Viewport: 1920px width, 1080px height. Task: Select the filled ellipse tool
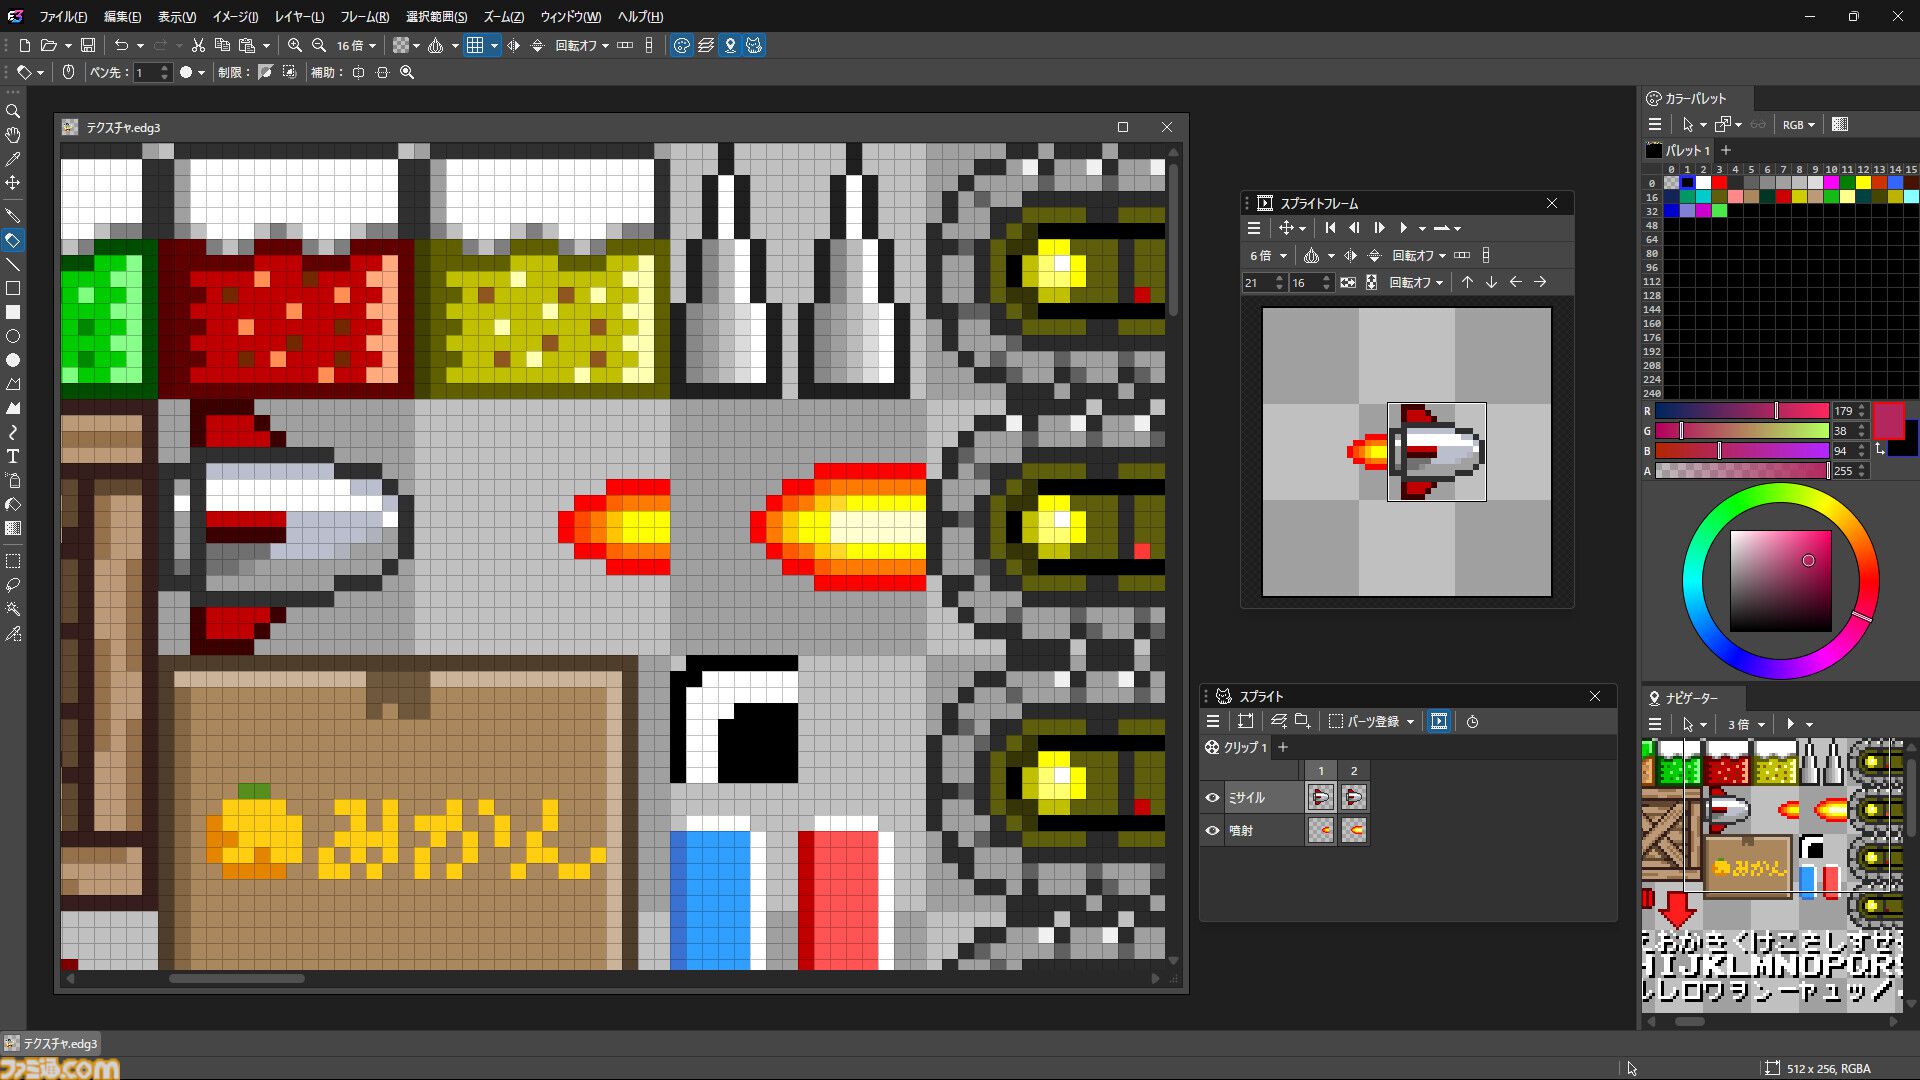tap(13, 360)
